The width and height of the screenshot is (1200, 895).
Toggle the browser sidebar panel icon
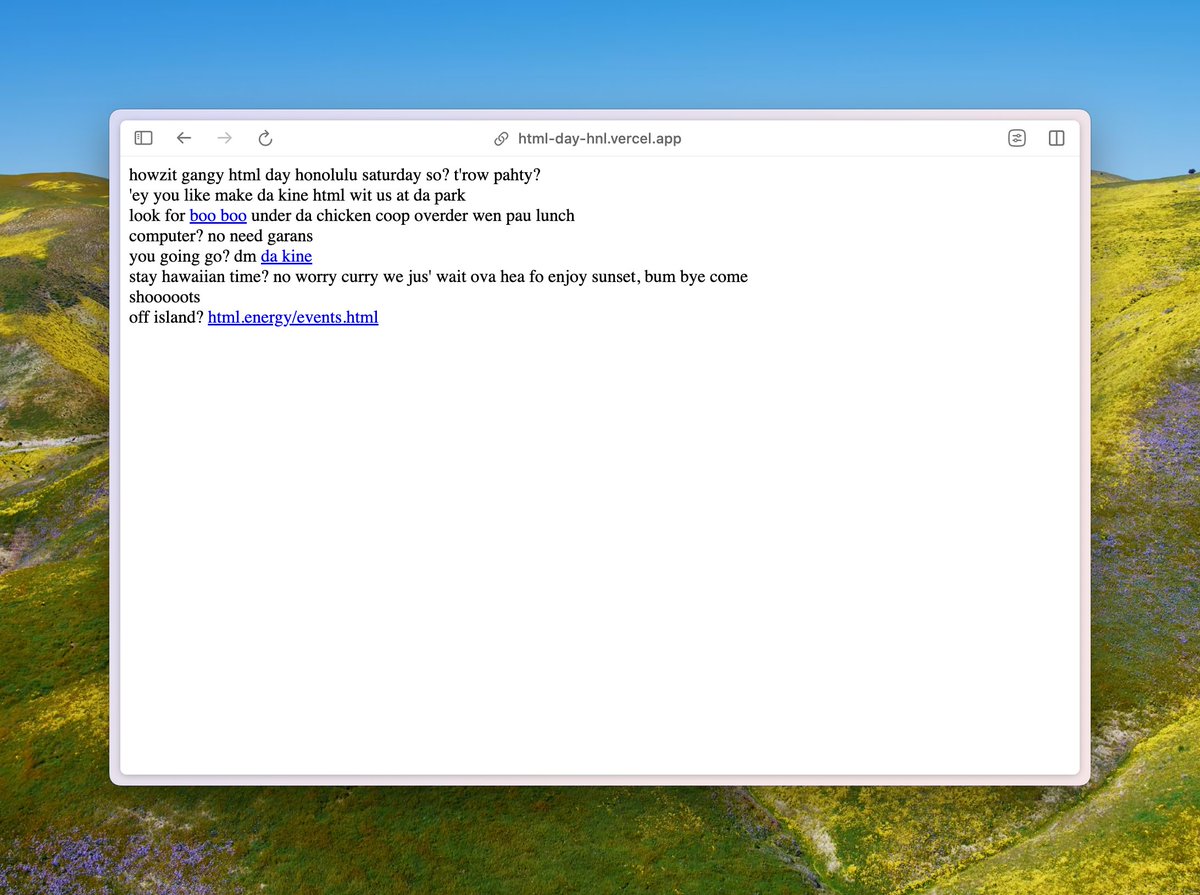click(144, 138)
